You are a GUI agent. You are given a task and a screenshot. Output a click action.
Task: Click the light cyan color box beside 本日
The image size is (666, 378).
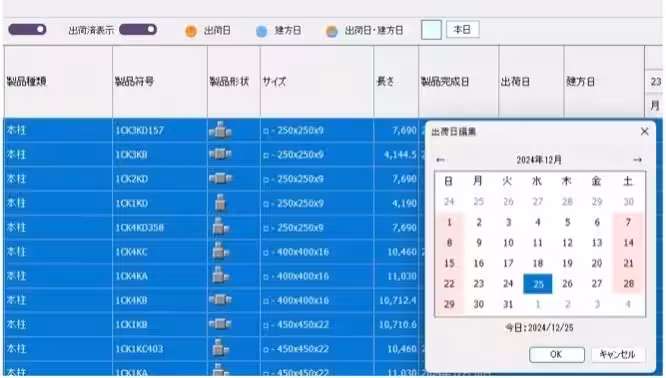coord(431,30)
